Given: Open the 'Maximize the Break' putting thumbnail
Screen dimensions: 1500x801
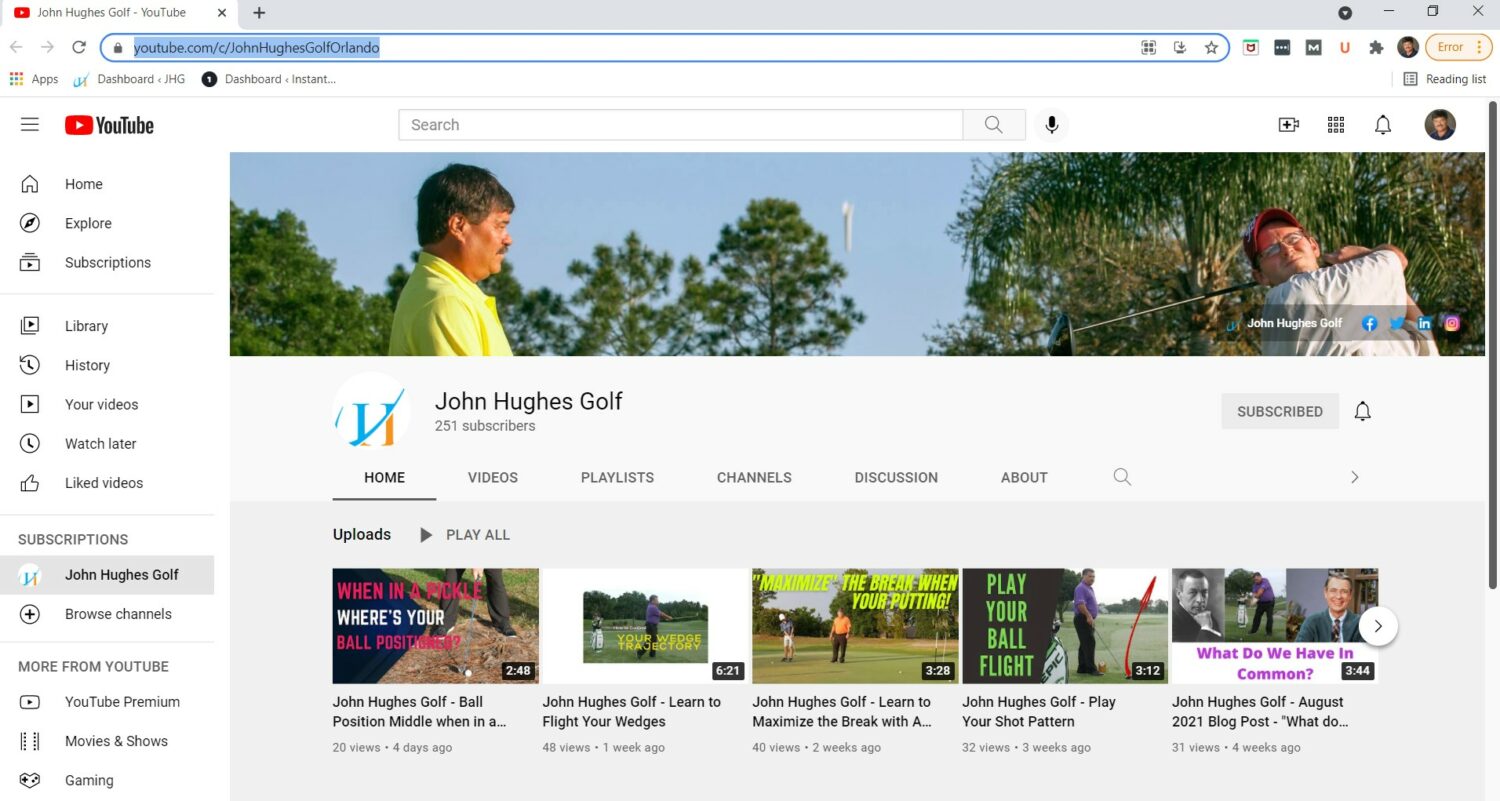Looking at the screenshot, I should (x=855, y=626).
